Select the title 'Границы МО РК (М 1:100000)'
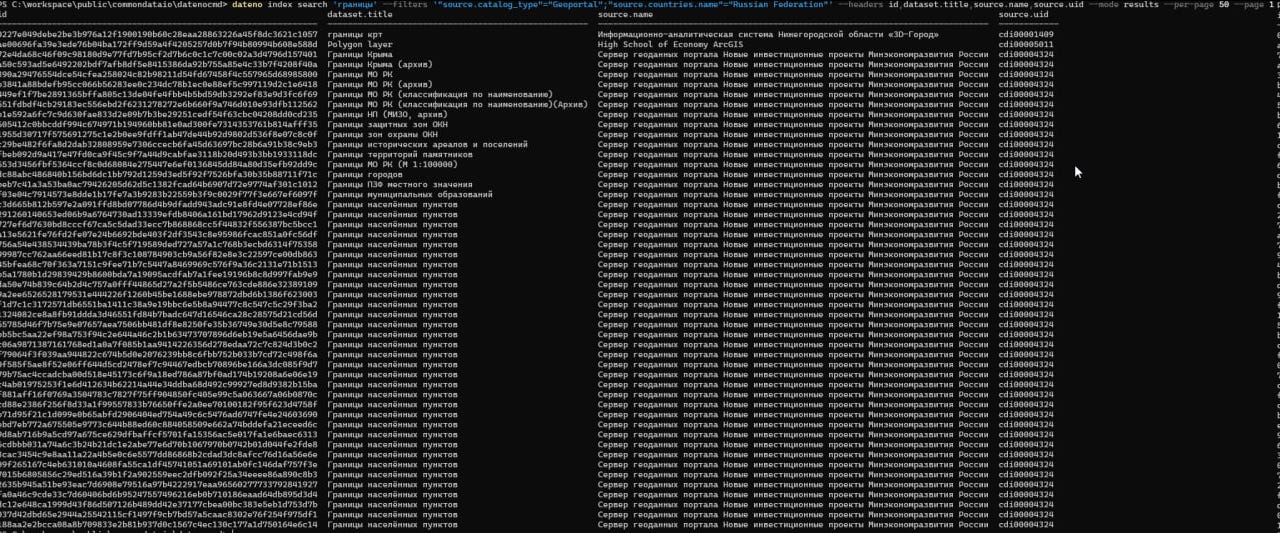 390,165
